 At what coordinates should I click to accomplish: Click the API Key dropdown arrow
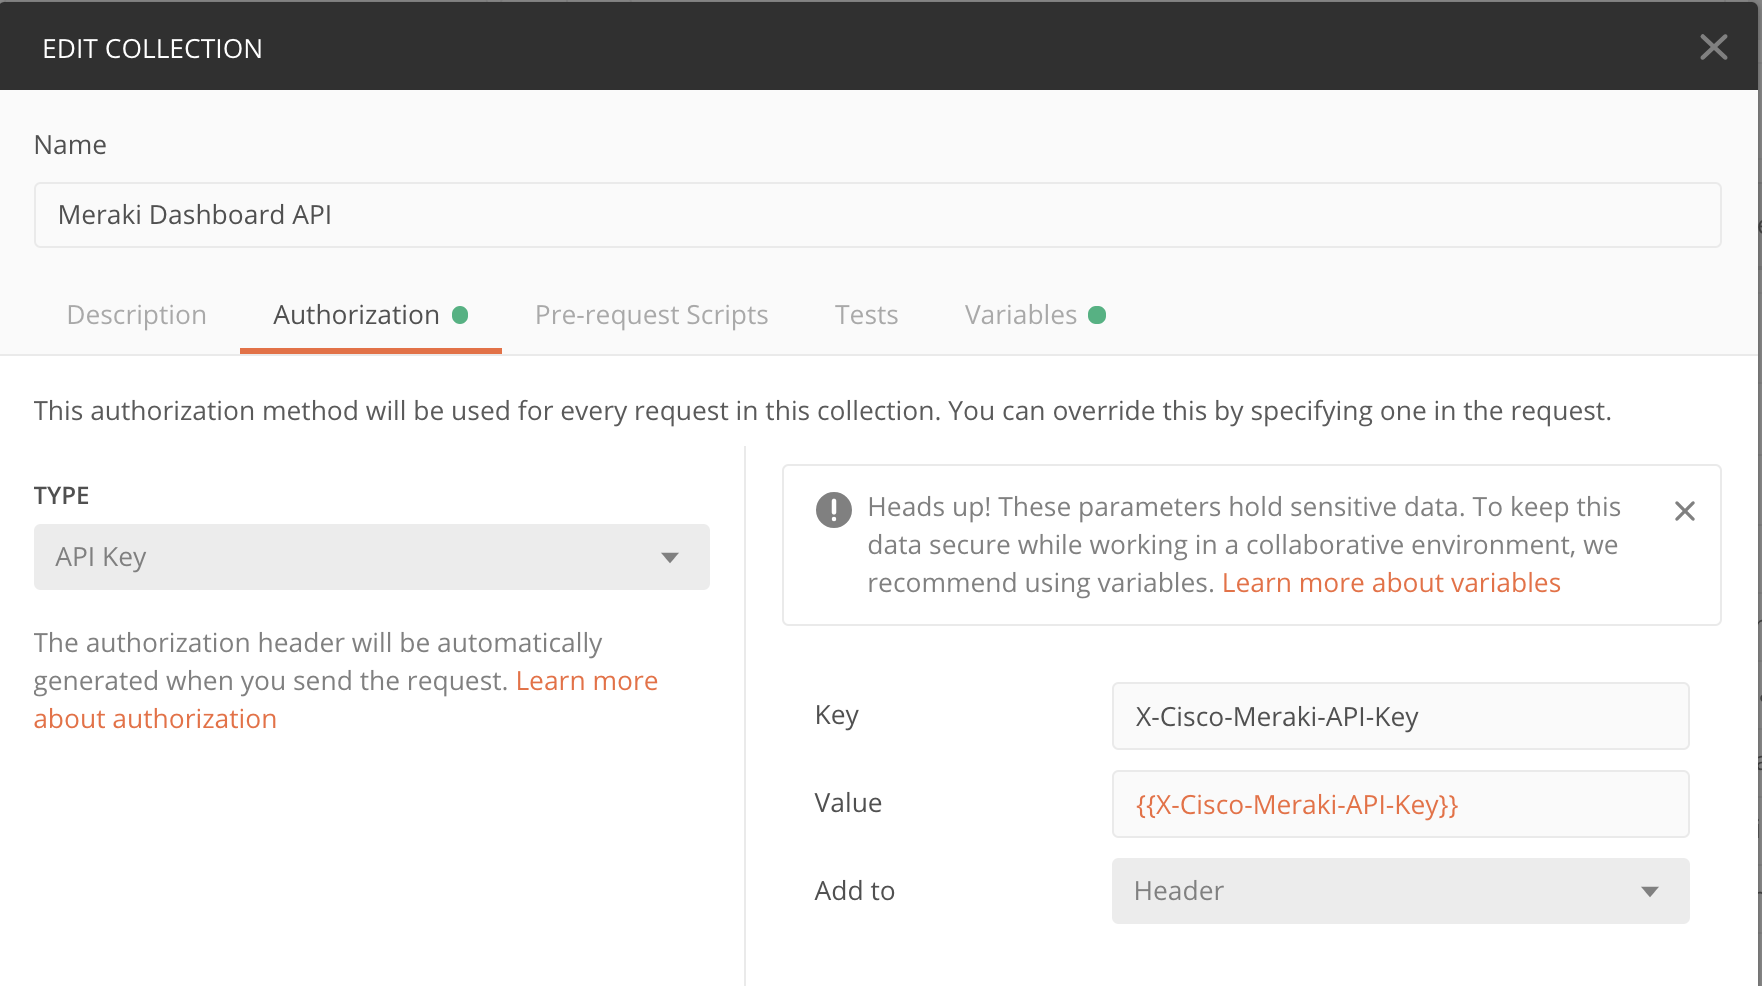coord(670,557)
